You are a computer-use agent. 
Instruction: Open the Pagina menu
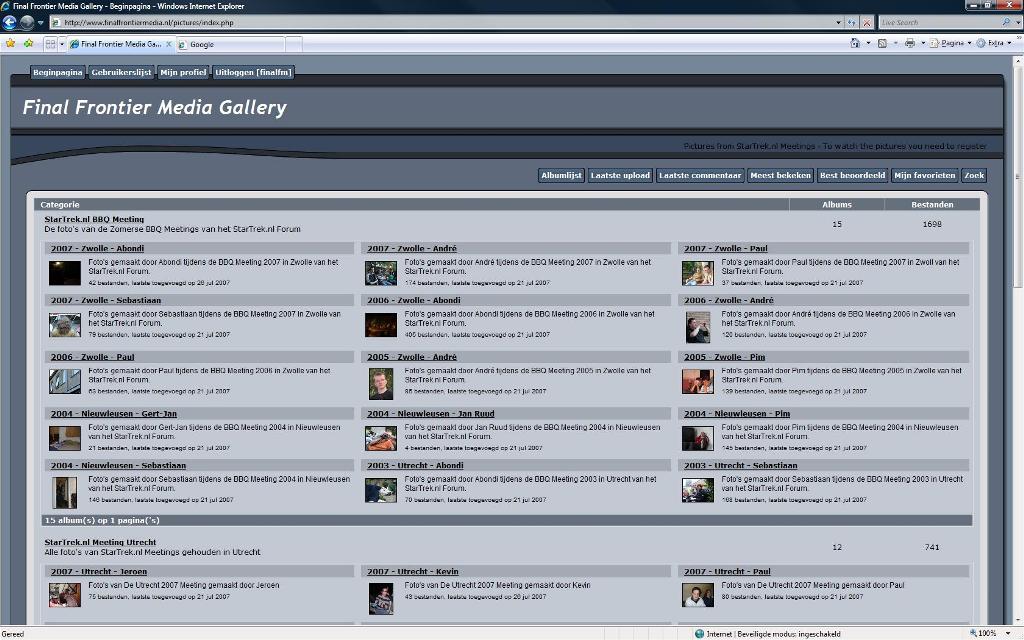tap(950, 43)
